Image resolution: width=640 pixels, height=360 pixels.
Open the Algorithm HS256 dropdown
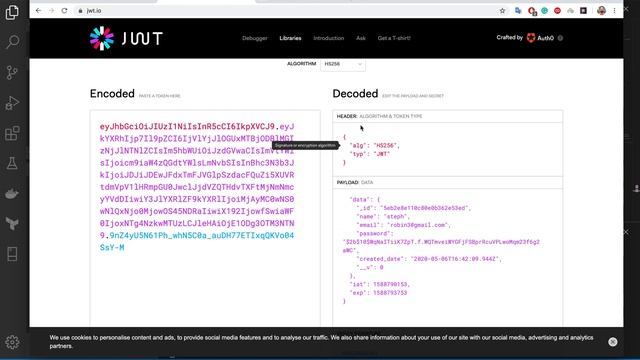pos(343,64)
